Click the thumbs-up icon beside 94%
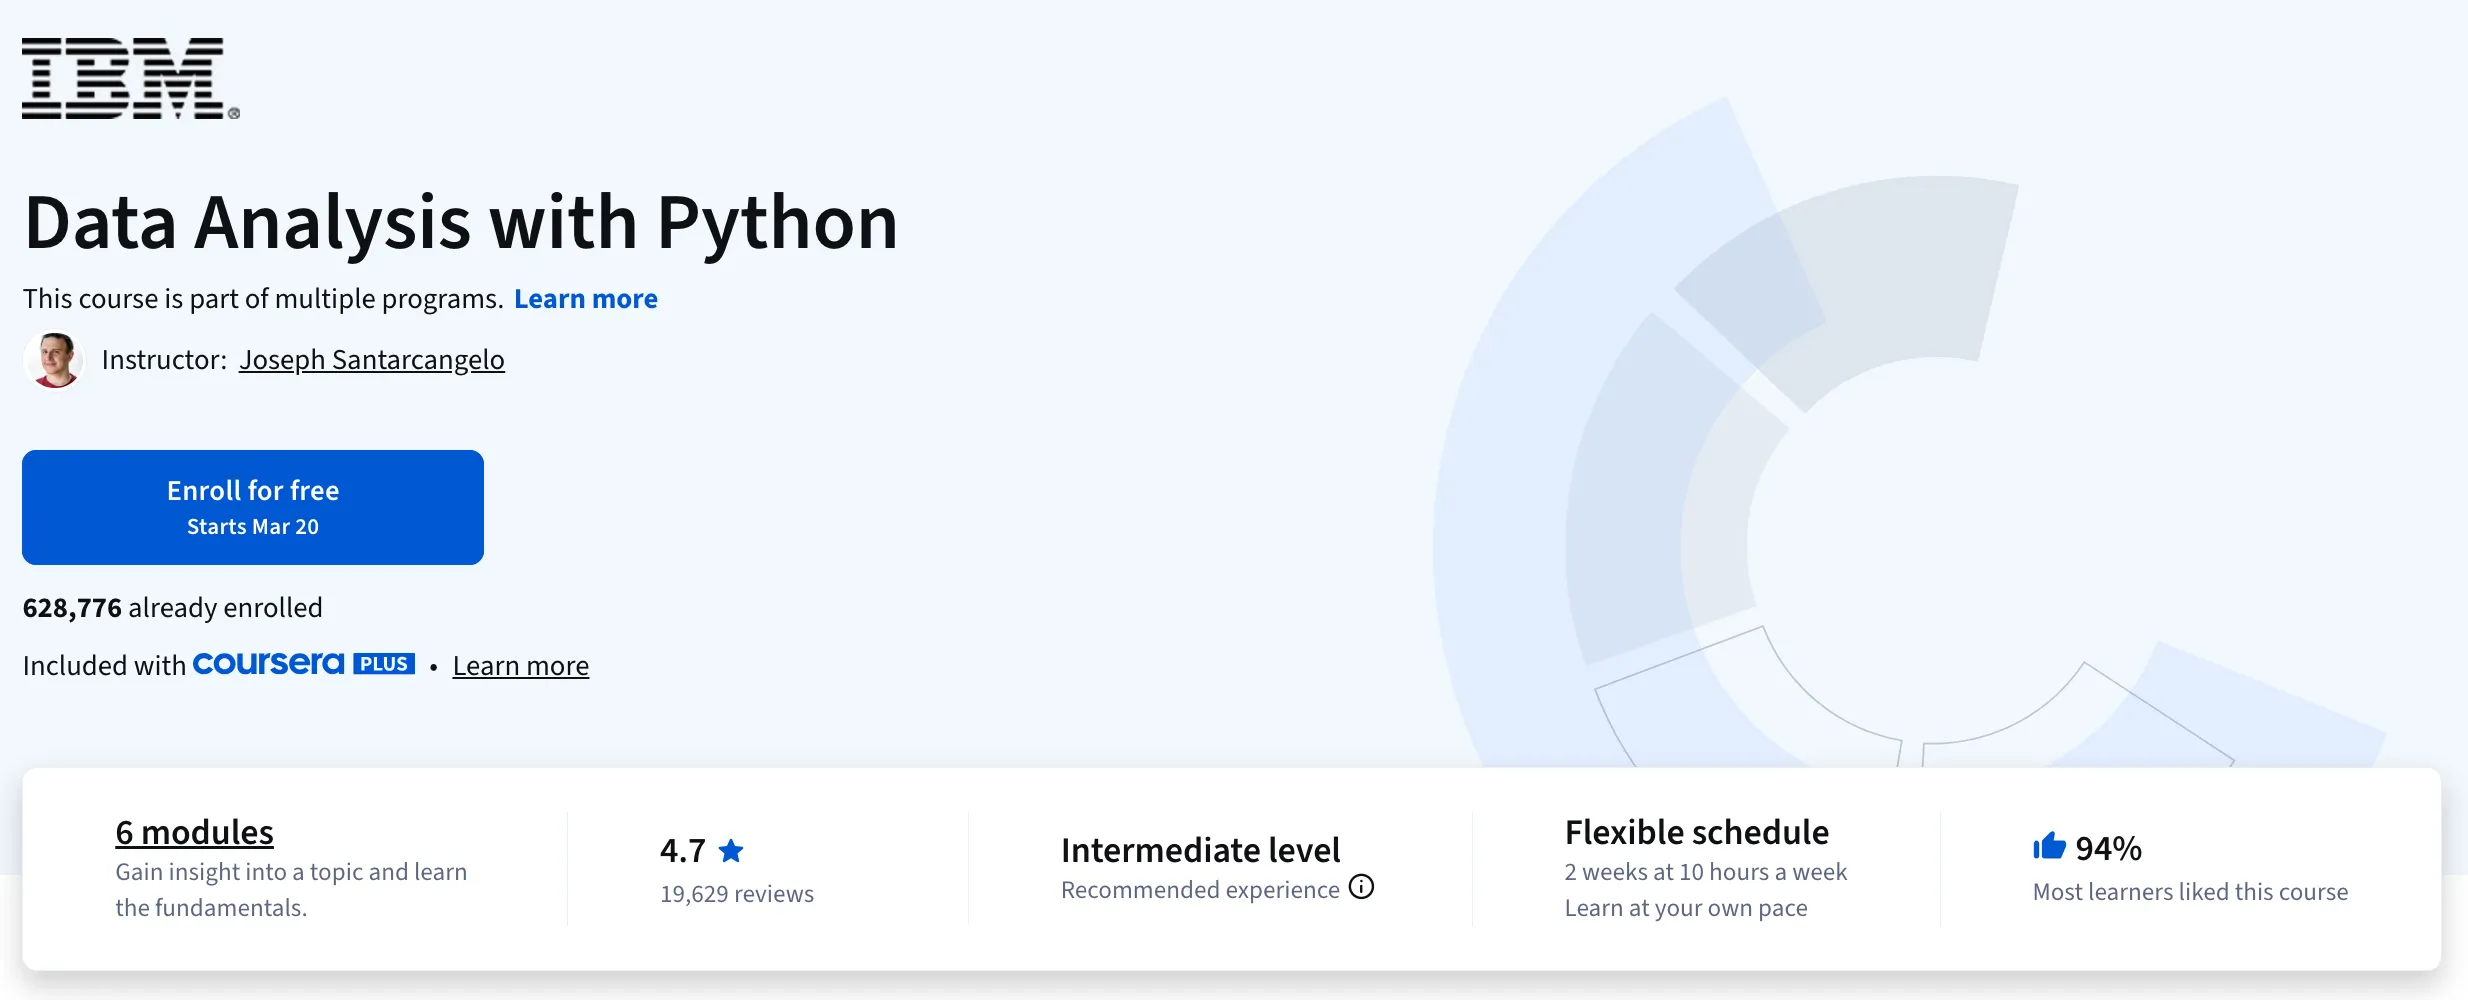Screen dimensions: 2468x1000 coord(2051,846)
